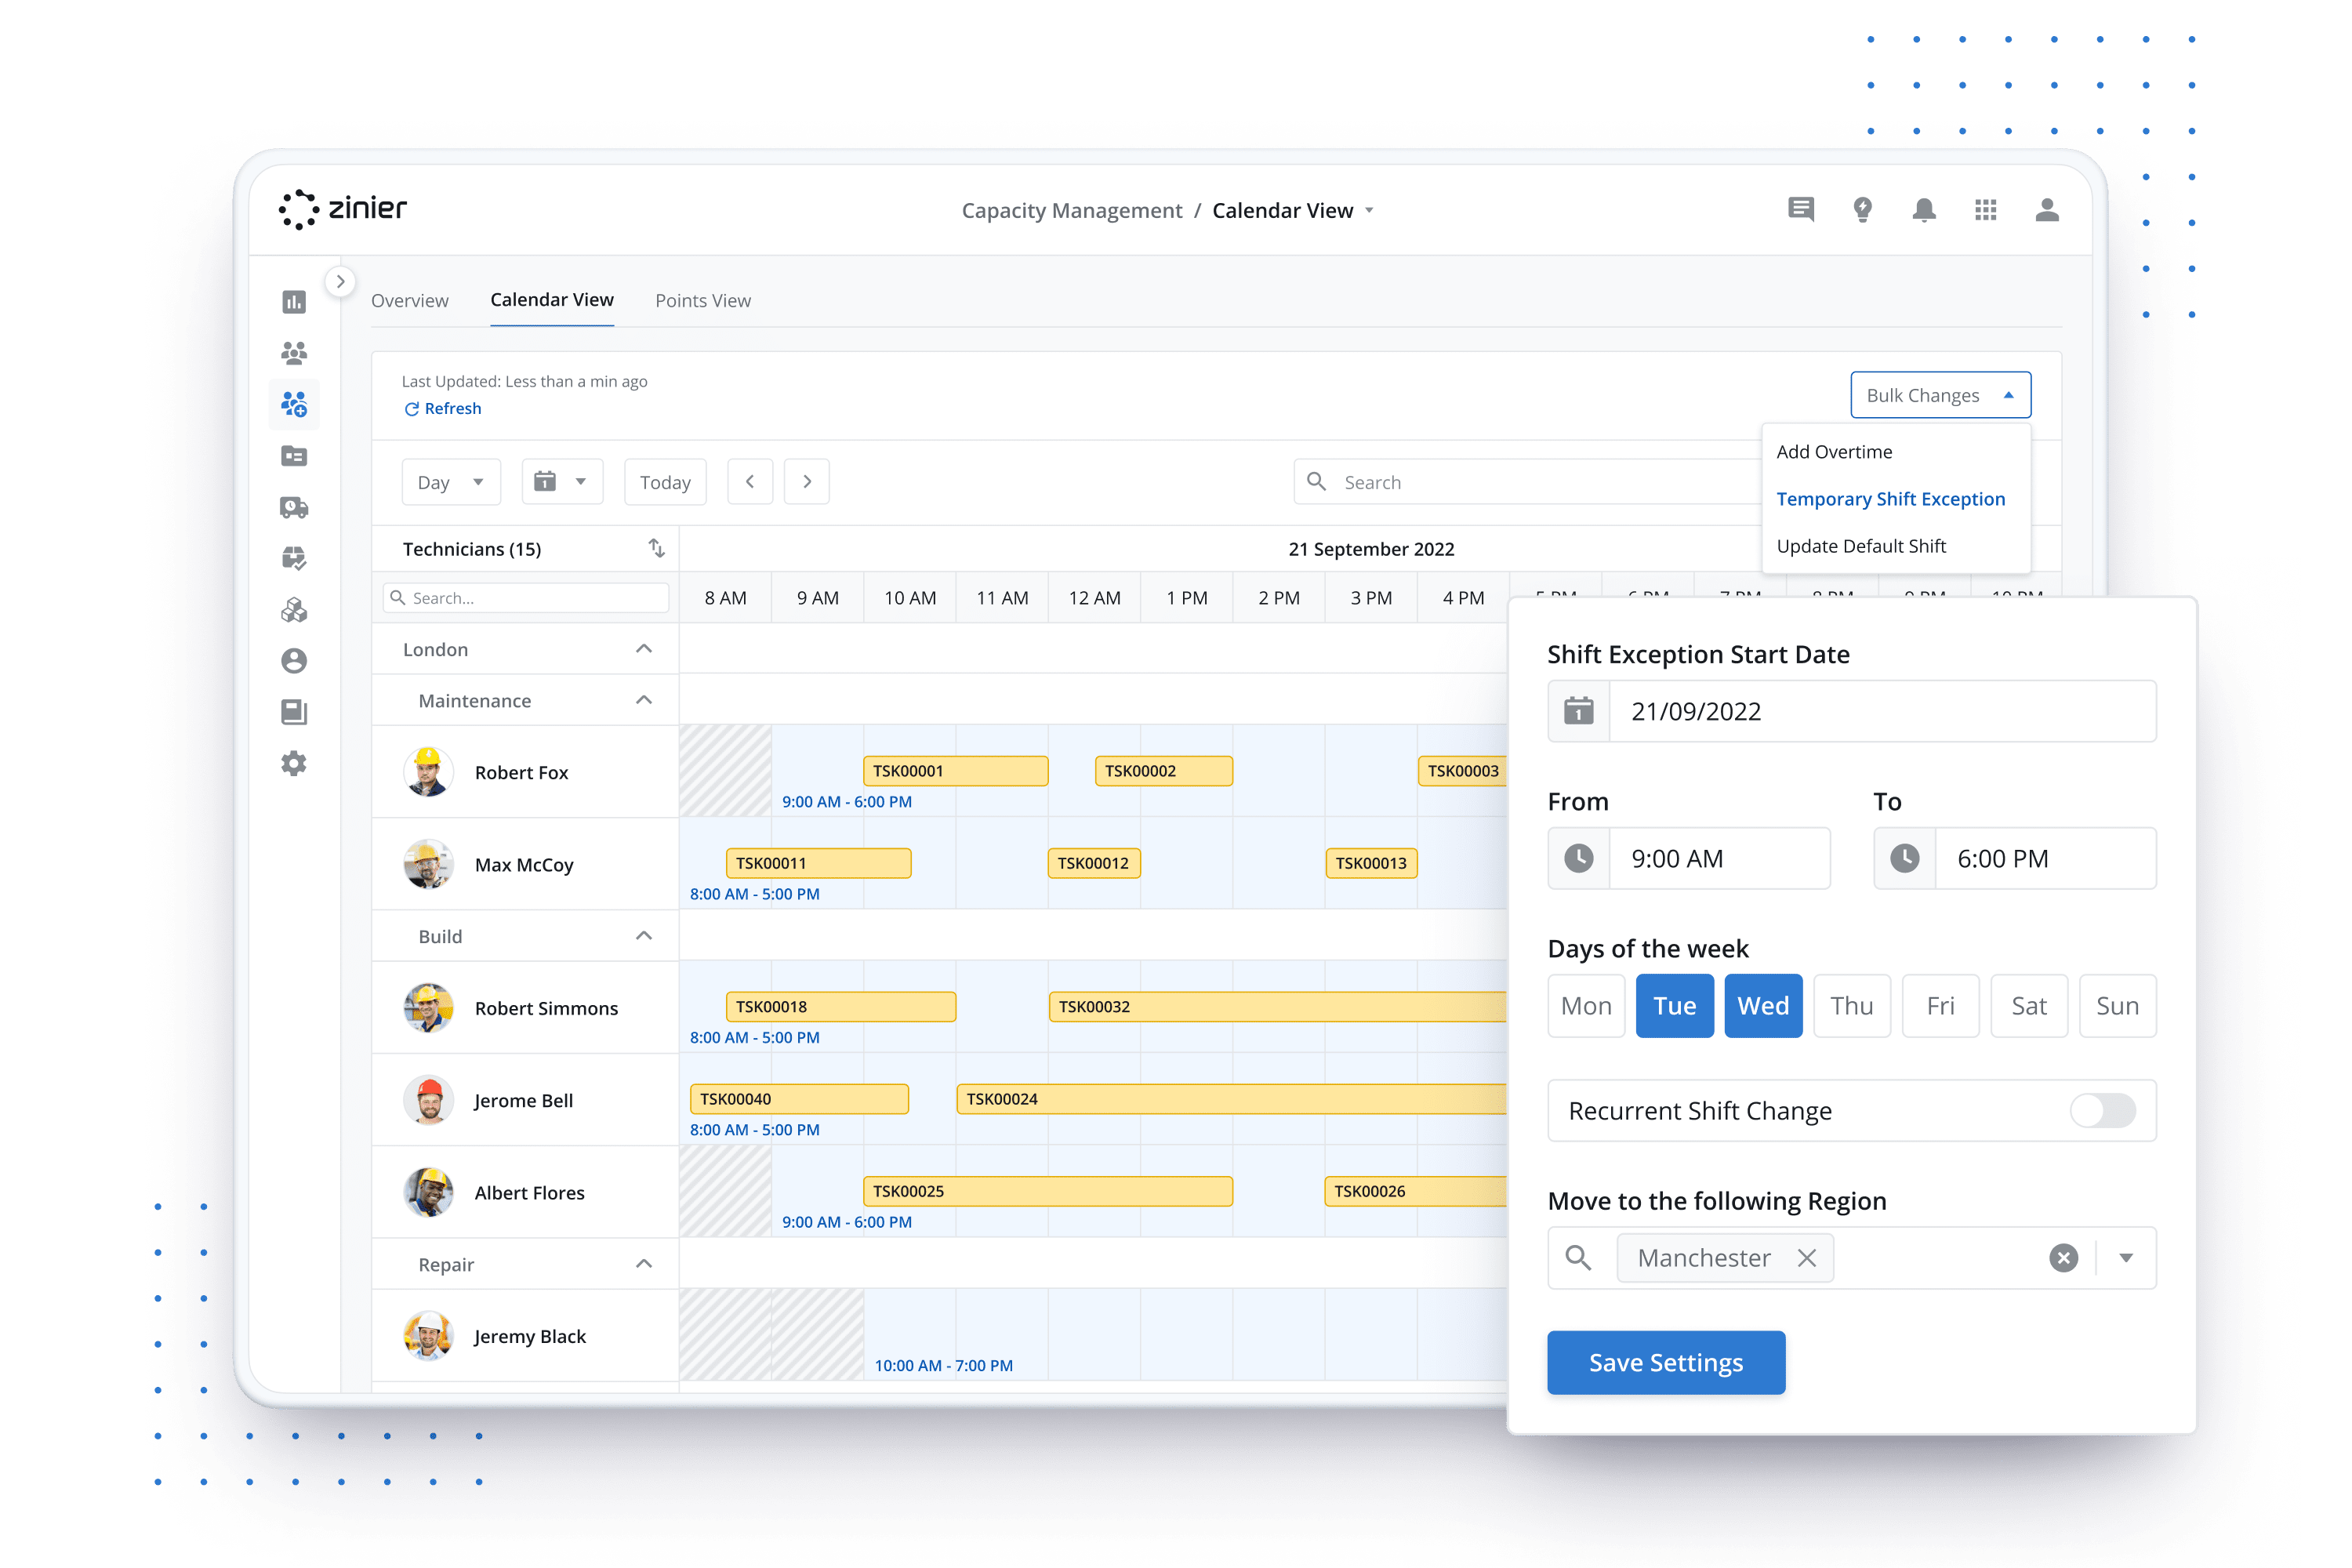Choose Update Default Shift from Bulk Changes menu

tap(1861, 546)
